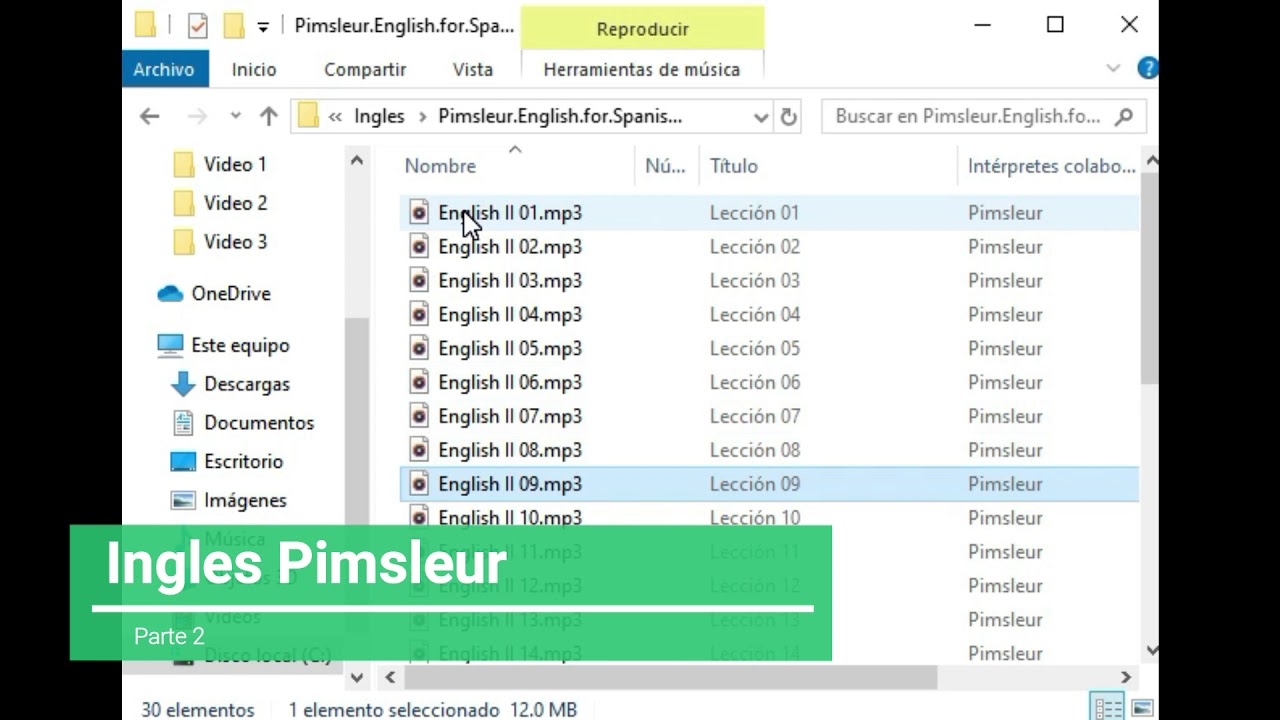
Task: Click the title Lección 08
Action: pos(755,451)
